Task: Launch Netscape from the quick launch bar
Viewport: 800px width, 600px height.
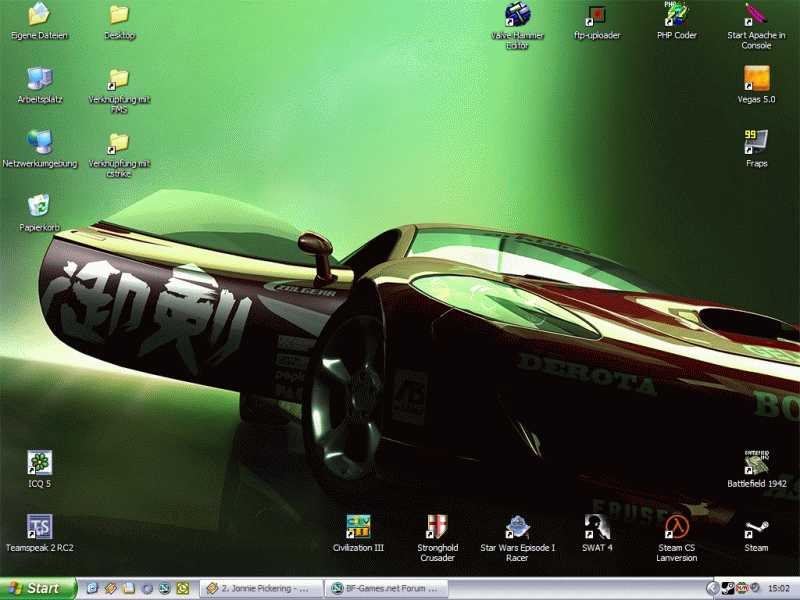Action: tap(164, 588)
